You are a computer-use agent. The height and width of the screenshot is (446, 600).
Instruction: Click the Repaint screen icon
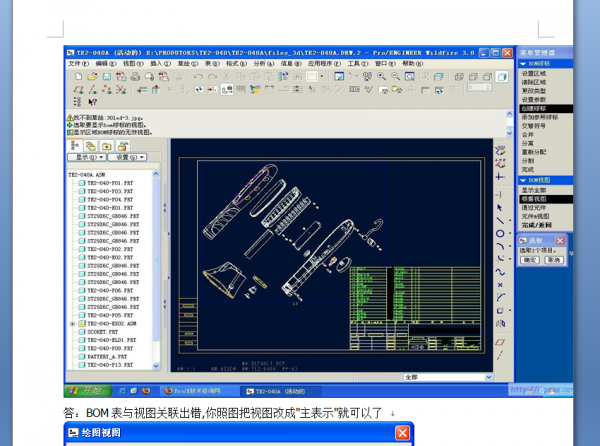pyautogui.click(x=339, y=77)
